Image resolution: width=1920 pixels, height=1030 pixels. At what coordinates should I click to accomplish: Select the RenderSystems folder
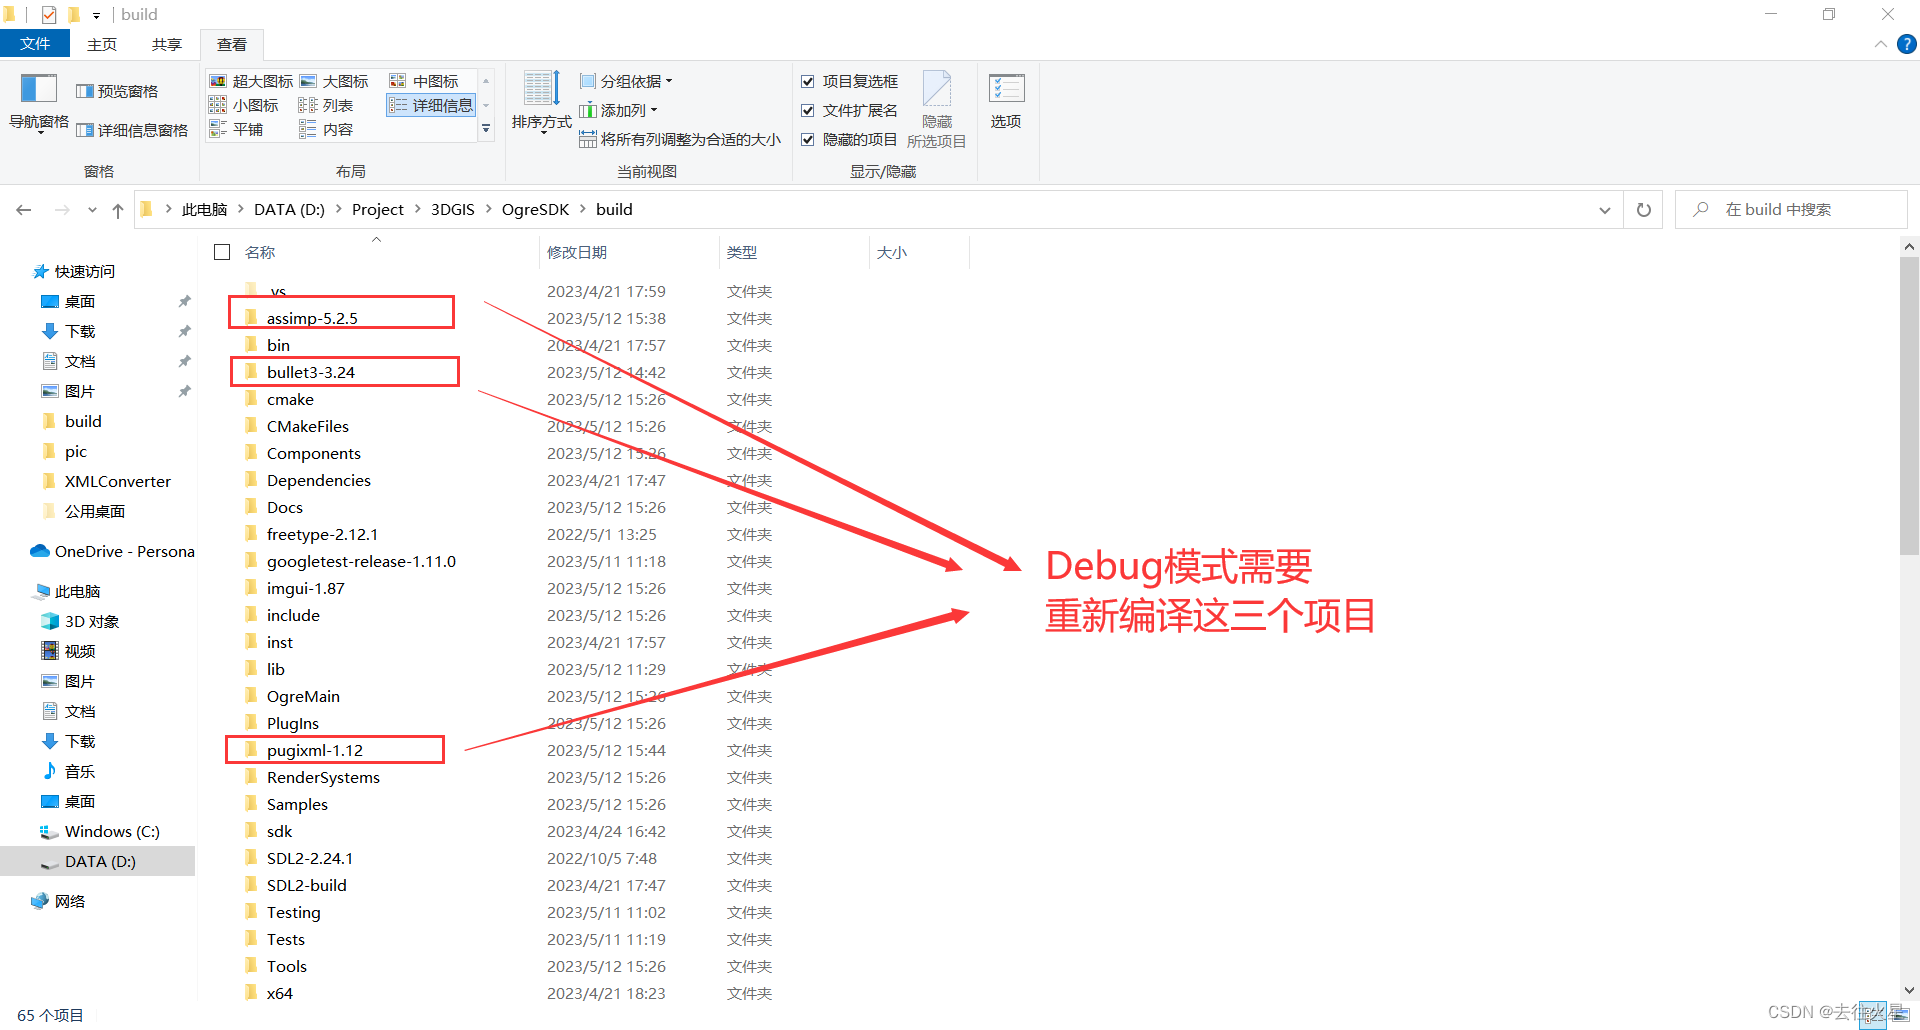[x=323, y=777]
